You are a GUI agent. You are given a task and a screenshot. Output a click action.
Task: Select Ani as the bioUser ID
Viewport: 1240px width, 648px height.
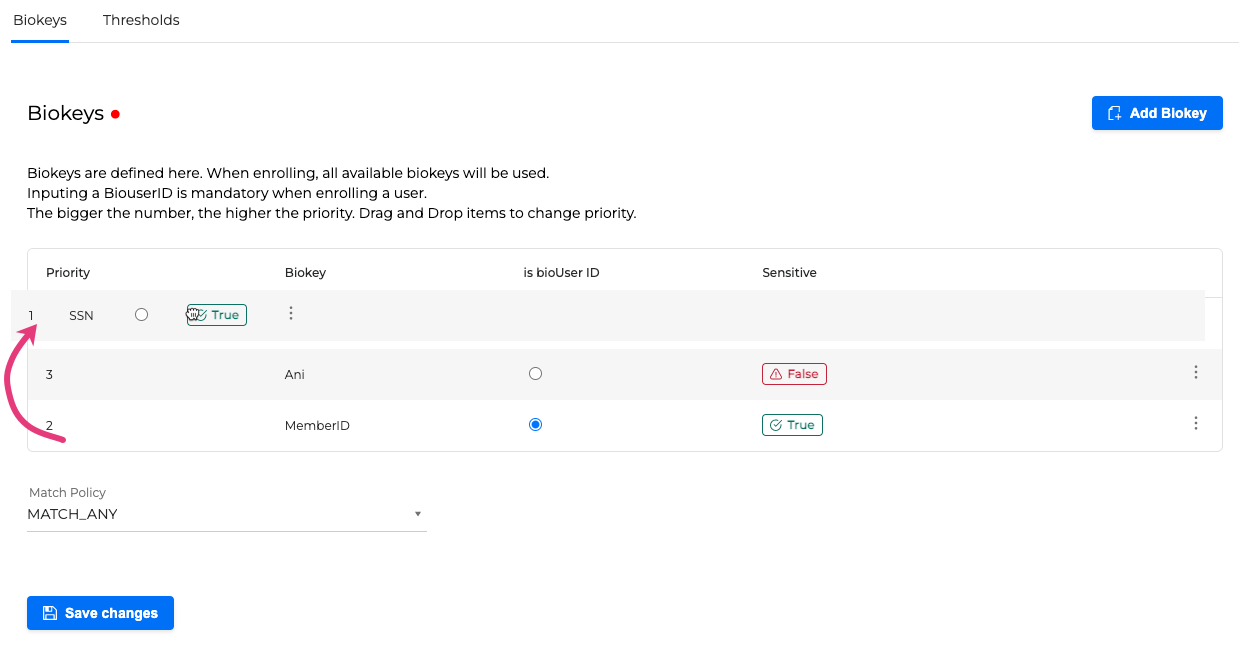[535, 374]
